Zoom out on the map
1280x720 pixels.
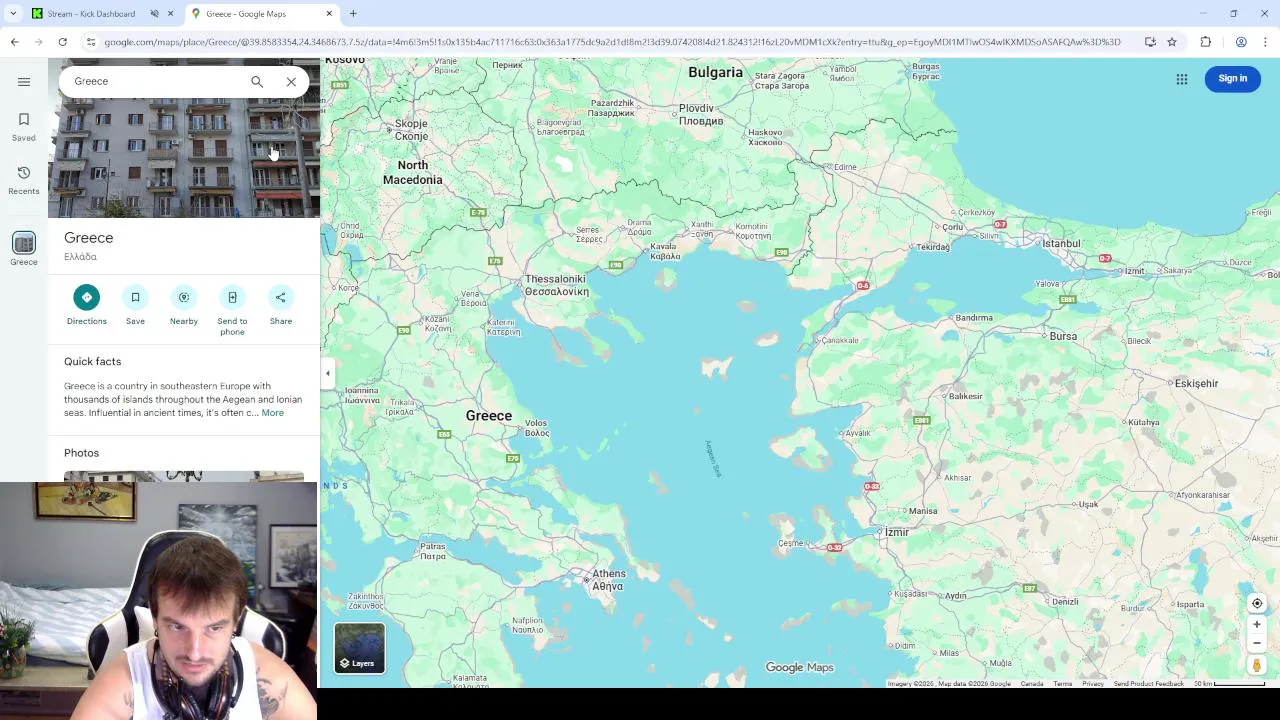[1257, 643]
